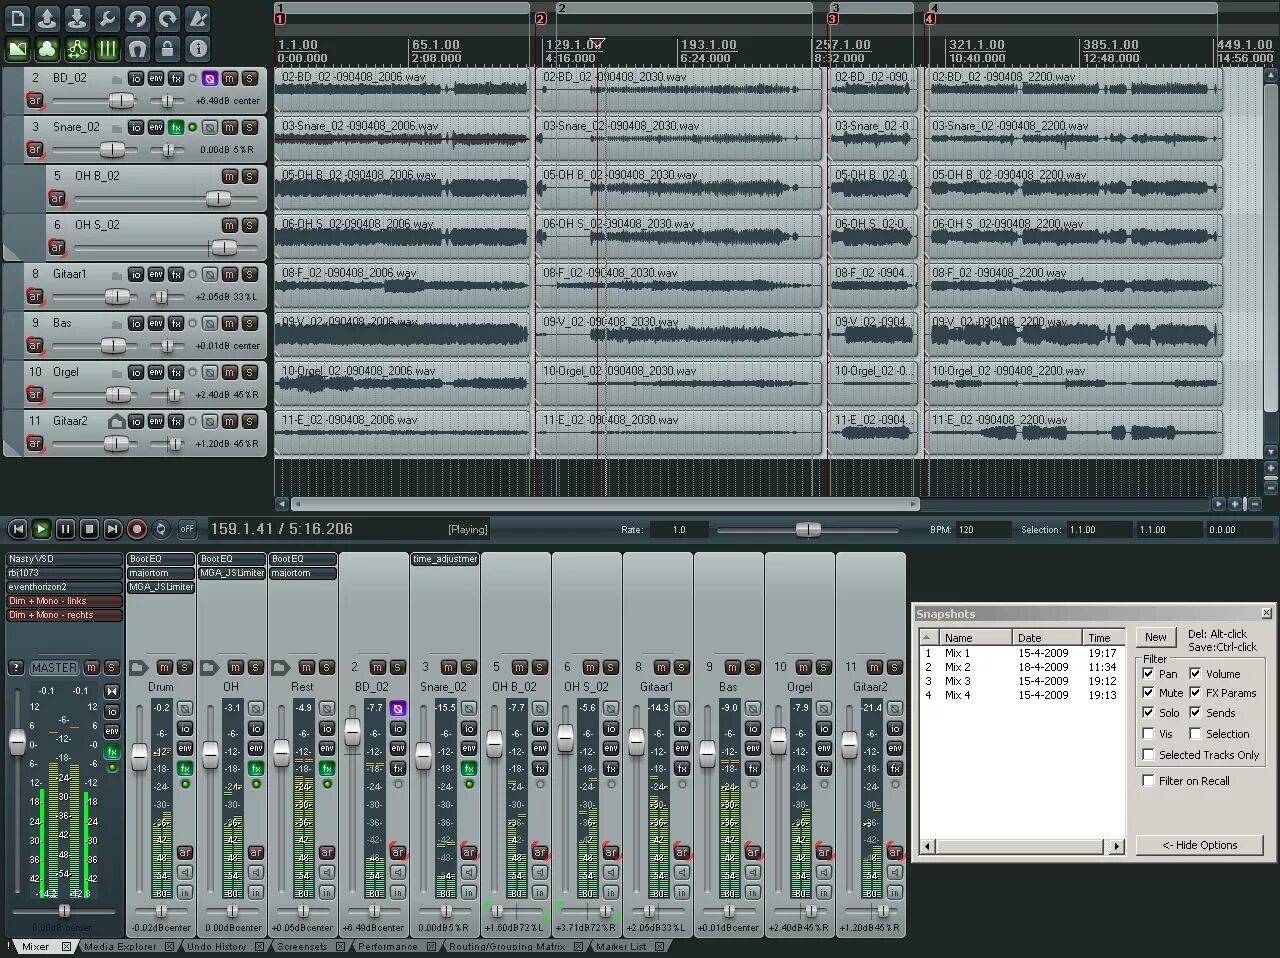Toggle grid lines icon in toolbar
This screenshot has height=958, width=1280.
point(108,48)
